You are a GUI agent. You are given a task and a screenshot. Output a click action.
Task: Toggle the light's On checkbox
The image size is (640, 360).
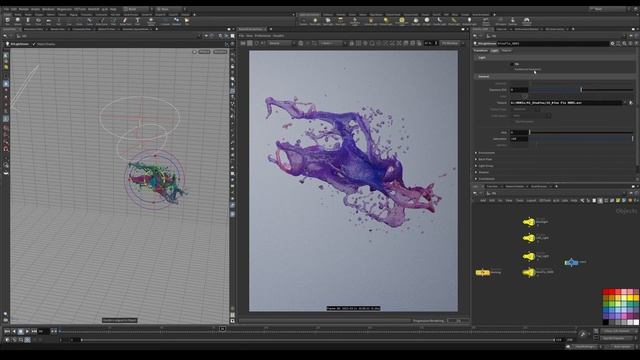(512, 64)
